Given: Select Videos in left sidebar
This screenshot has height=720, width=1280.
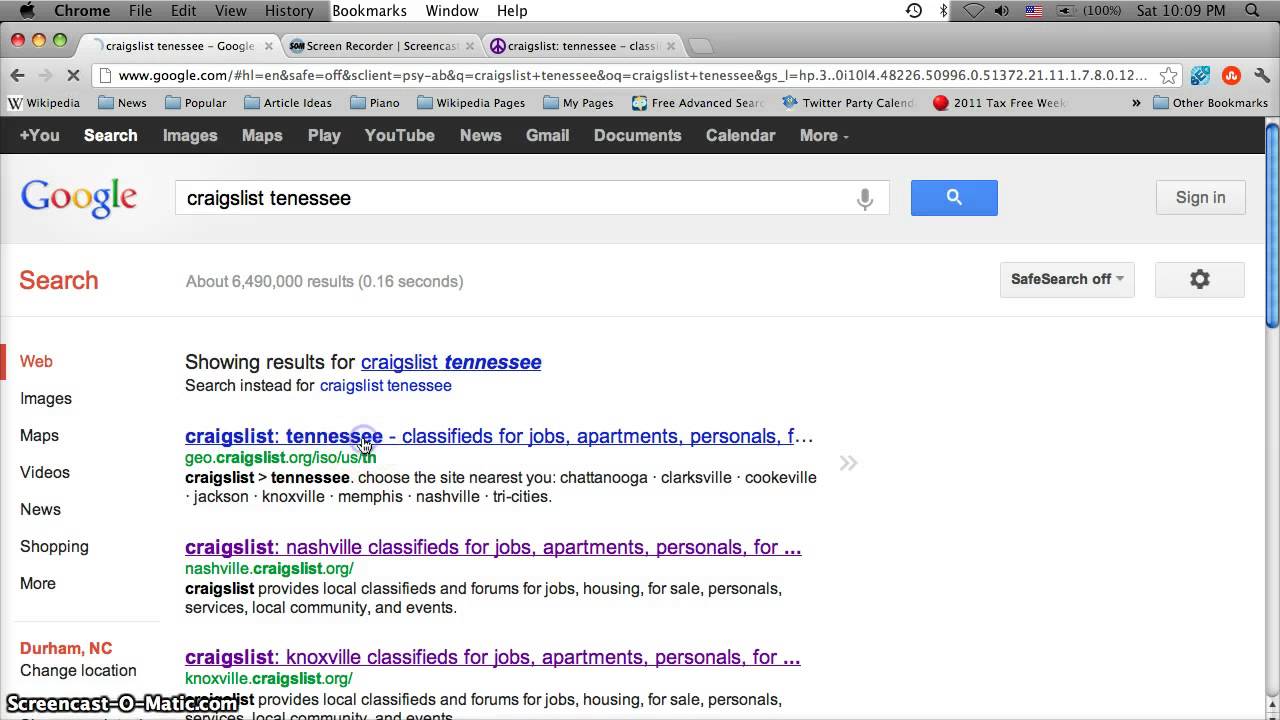Looking at the screenshot, I should pyautogui.click(x=45, y=472).
